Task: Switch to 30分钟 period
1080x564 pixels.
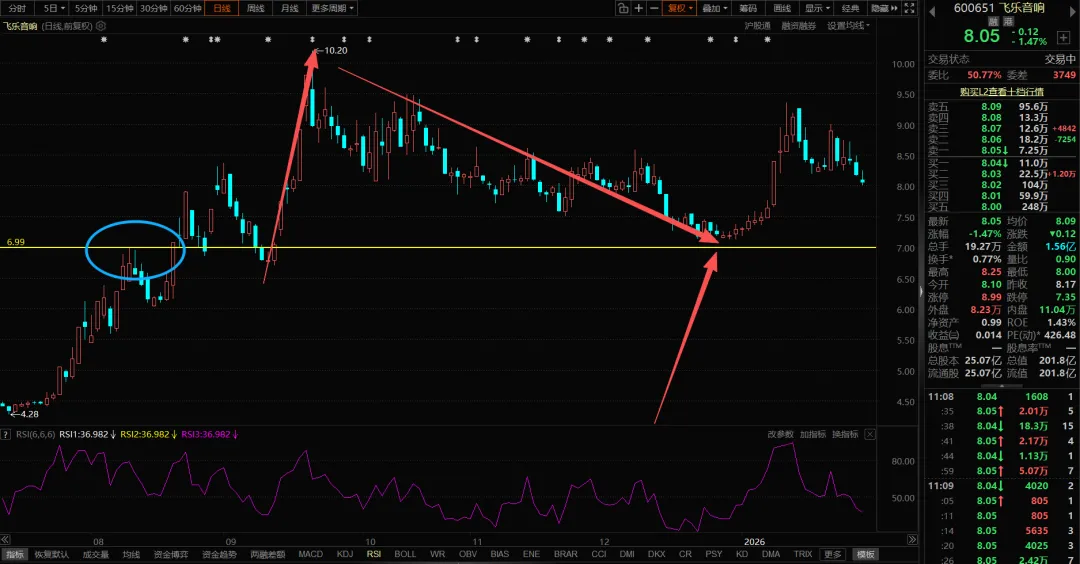Action: click(x=154, y=8)
